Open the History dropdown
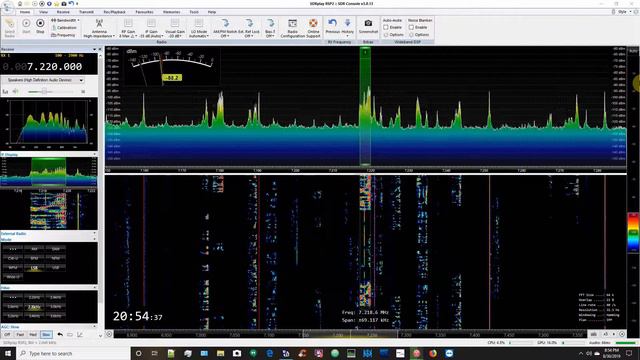 (x=347, y=27)
